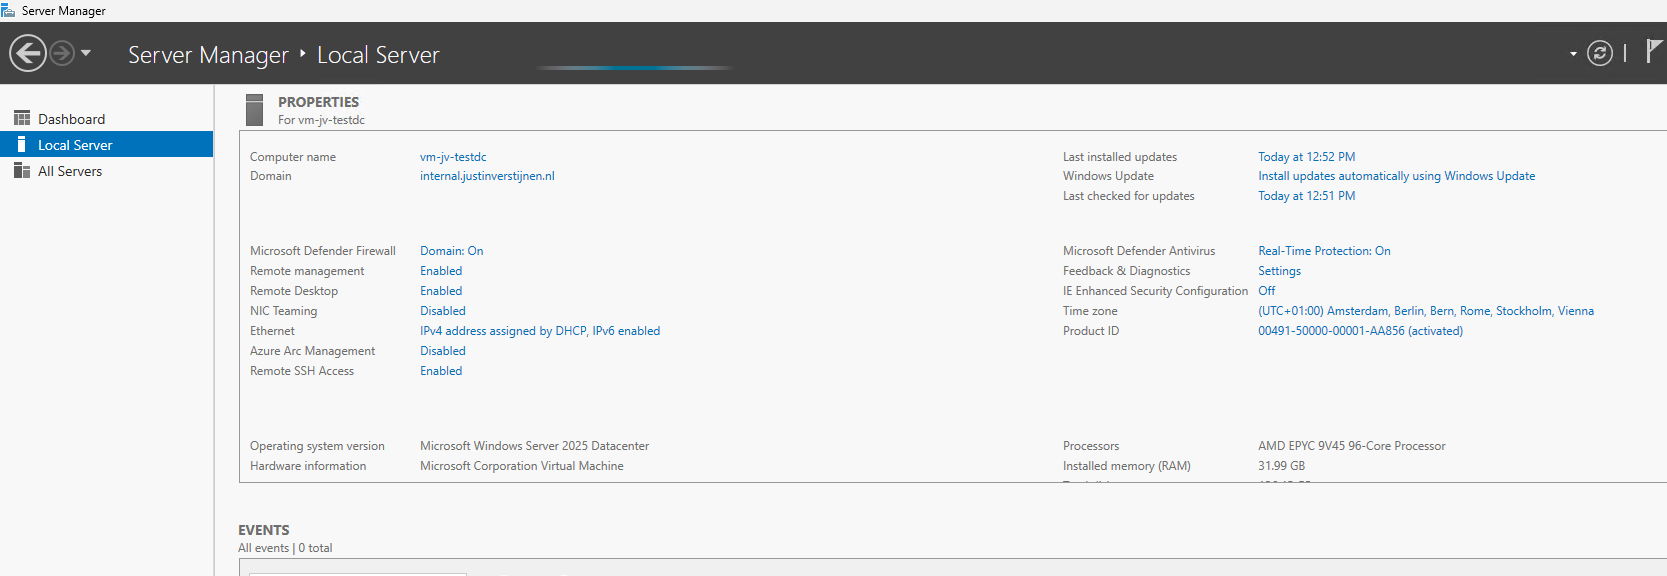
Task: Select All Servers in the sidebar
Action: coord(70,171)
